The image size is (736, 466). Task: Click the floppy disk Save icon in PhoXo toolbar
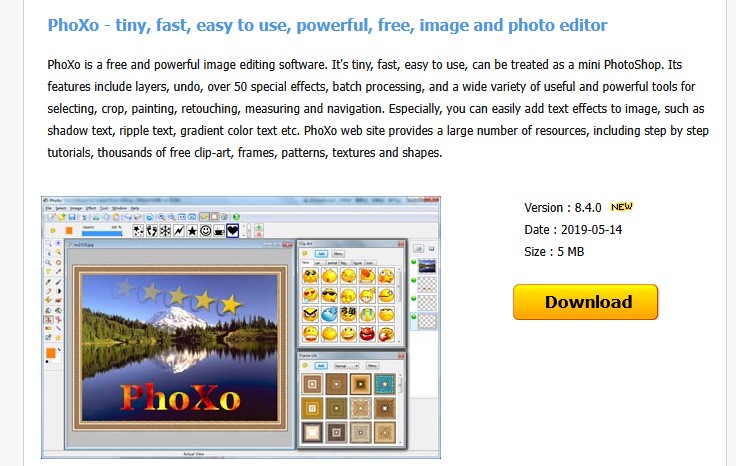(72, 217)
